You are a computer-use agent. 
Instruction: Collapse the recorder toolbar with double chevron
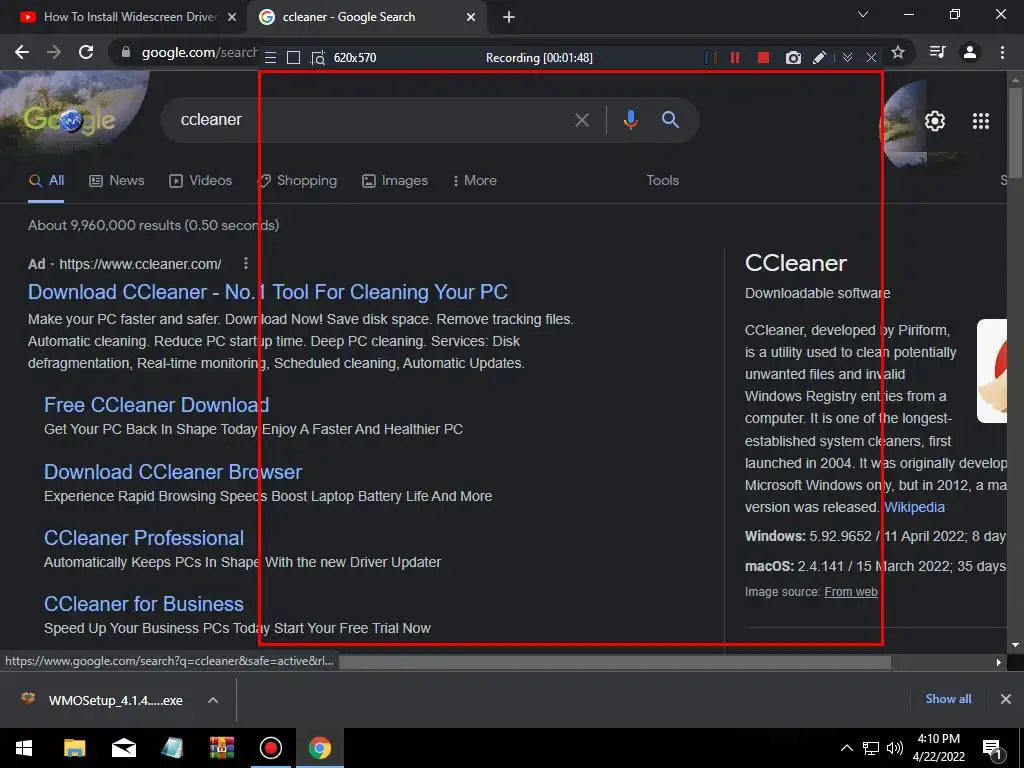[x=847, y=57]
